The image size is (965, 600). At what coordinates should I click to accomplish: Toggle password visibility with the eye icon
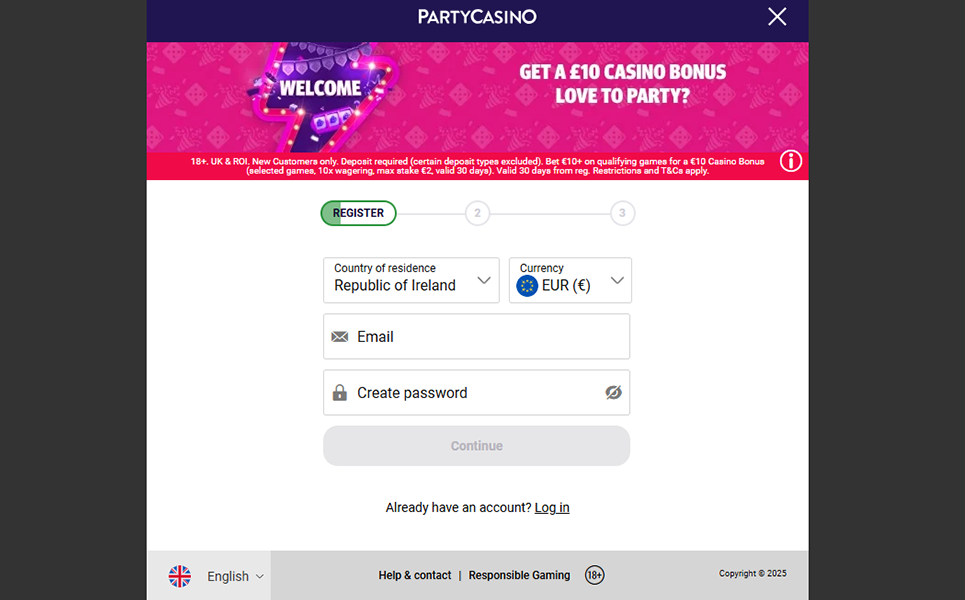(613, 392)
